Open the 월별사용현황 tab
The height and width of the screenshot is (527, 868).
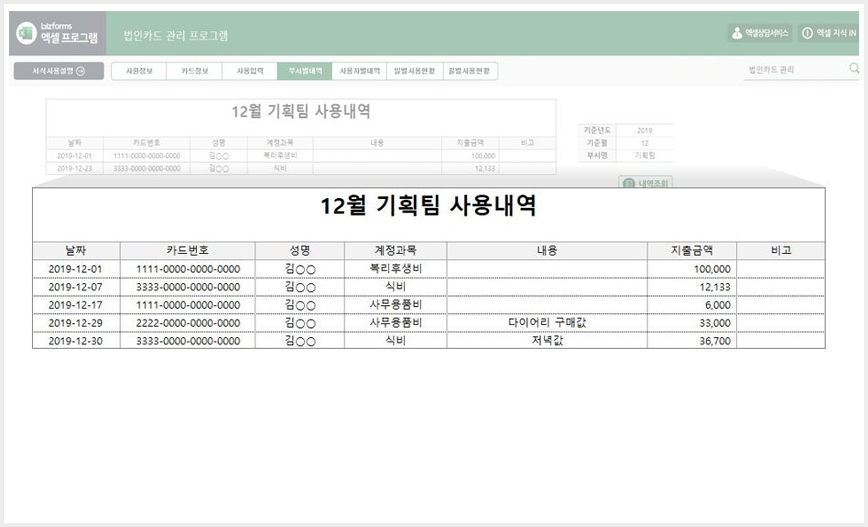pyautogui.click(x=470, y=71)
